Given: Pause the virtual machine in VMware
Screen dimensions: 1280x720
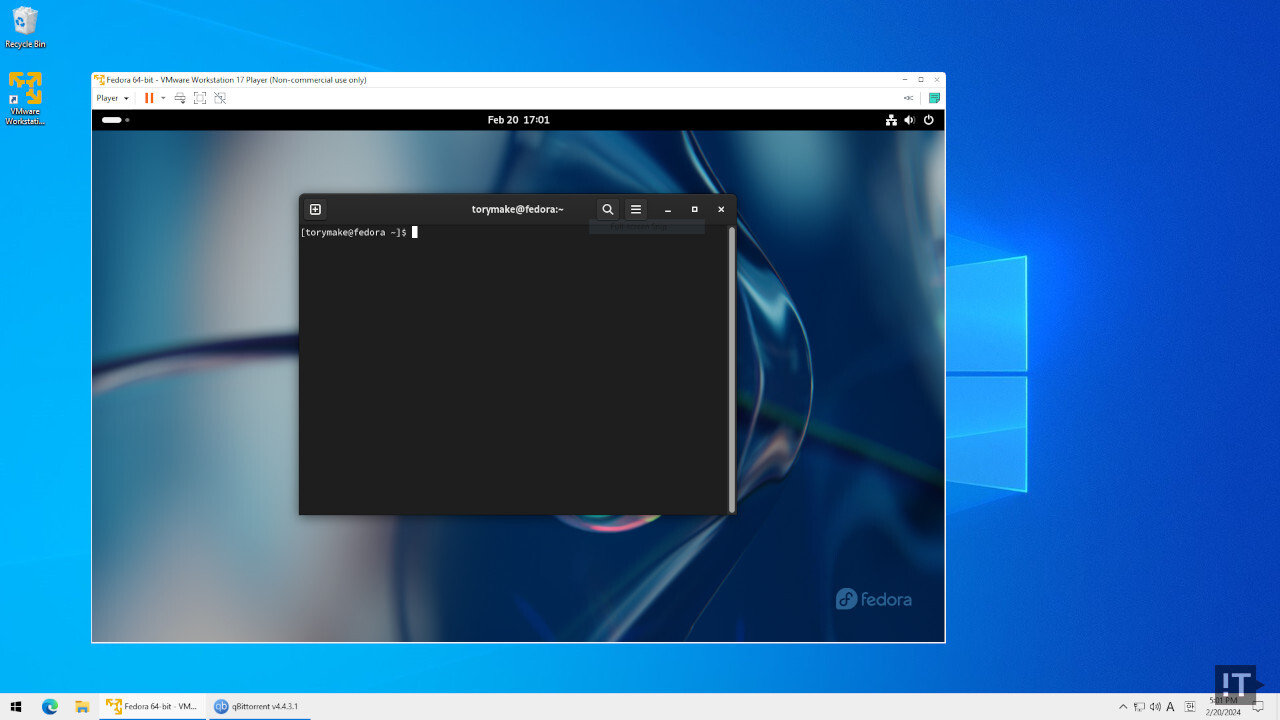Looking at the screenshot, I should [x=149, y=98].
